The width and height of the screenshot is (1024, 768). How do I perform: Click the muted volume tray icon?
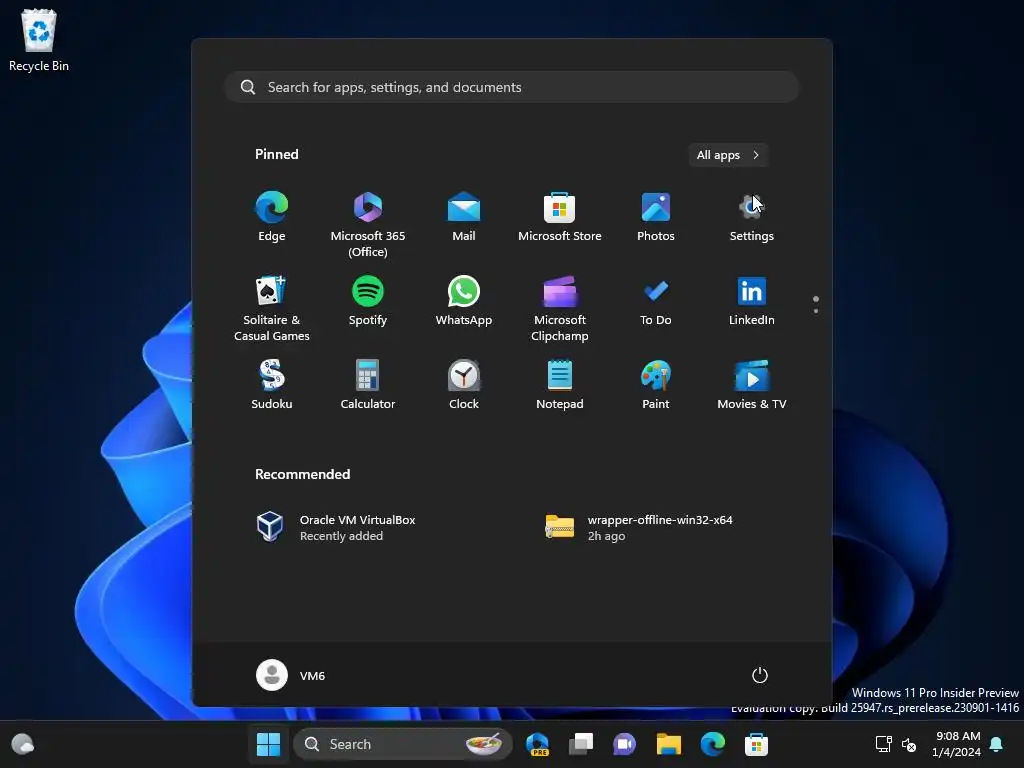coord(908,744)
